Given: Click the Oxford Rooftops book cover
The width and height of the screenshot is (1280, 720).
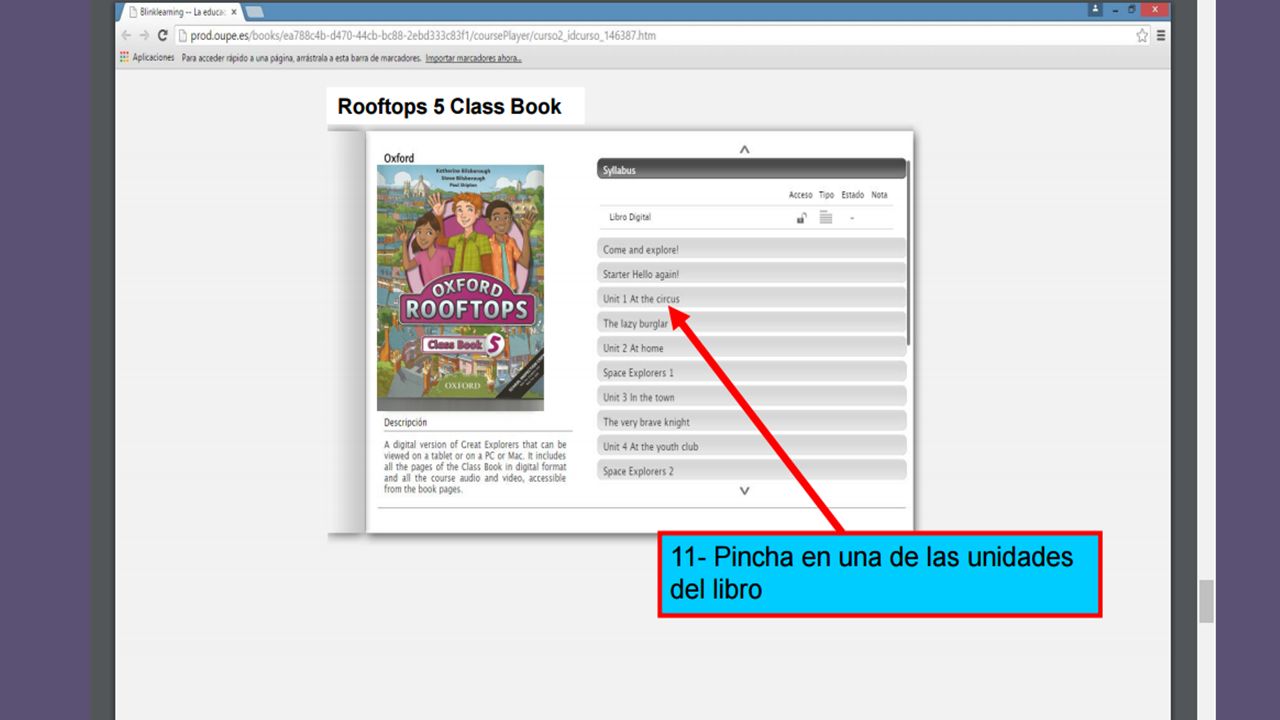Looking at the screenshot, I should pos(460,288).
